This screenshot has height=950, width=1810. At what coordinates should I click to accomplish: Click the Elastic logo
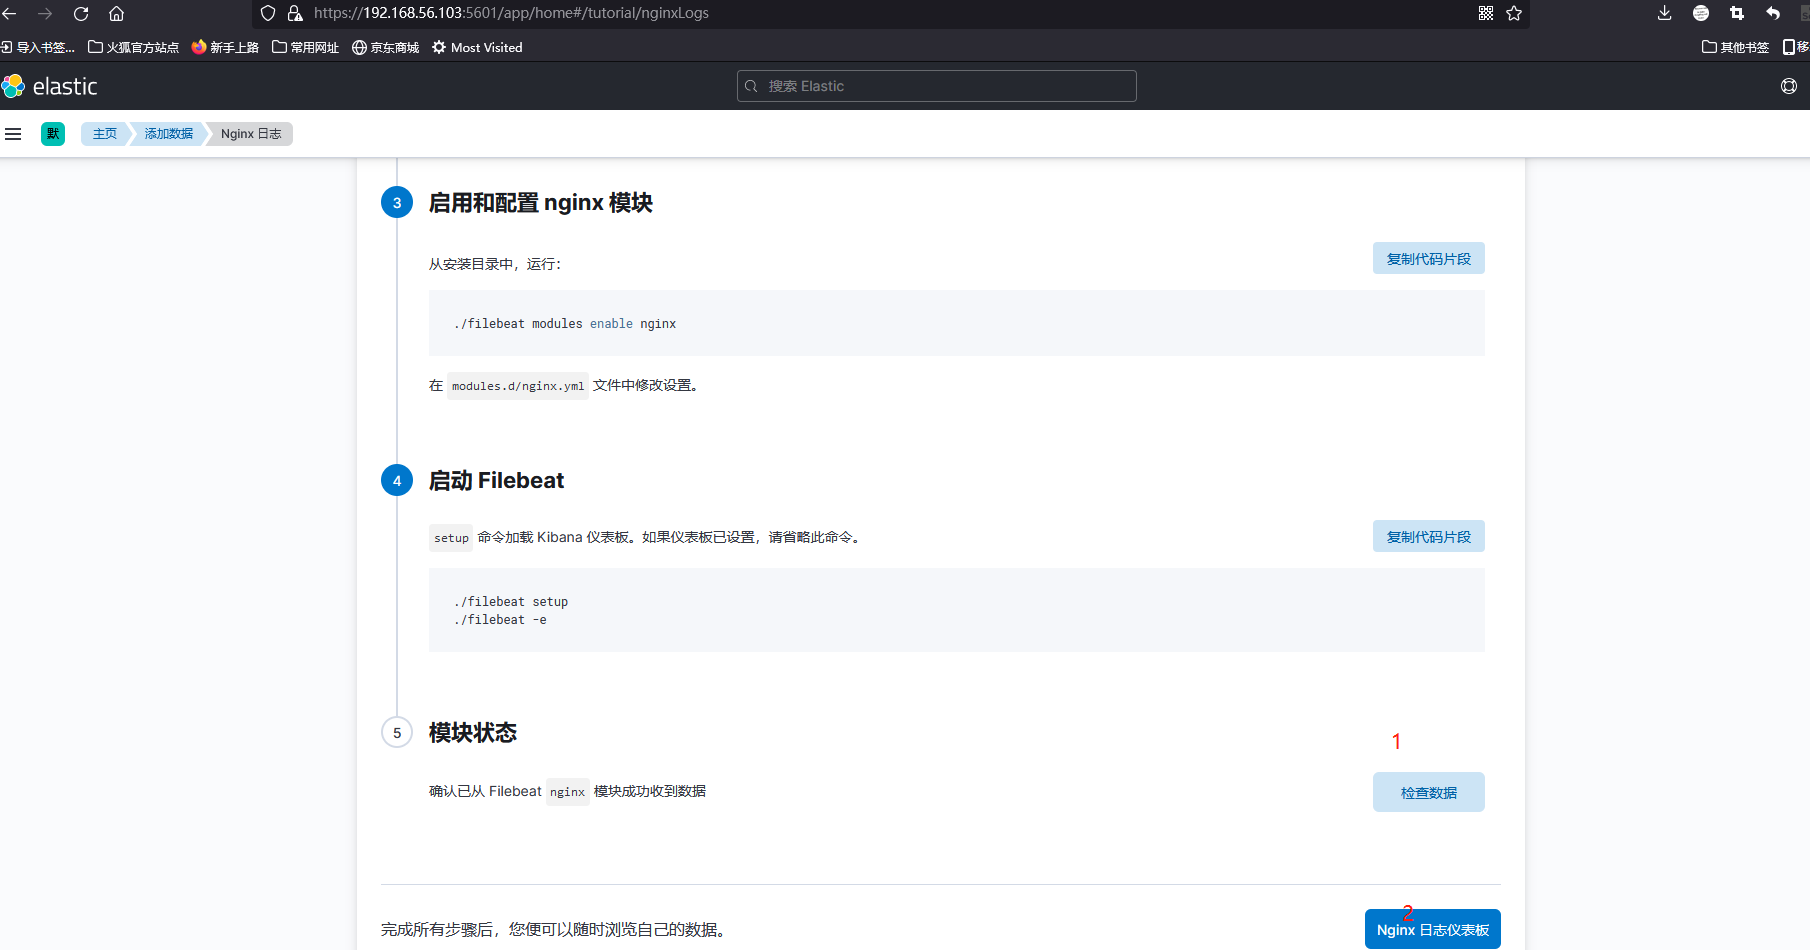tap(50, 86)
